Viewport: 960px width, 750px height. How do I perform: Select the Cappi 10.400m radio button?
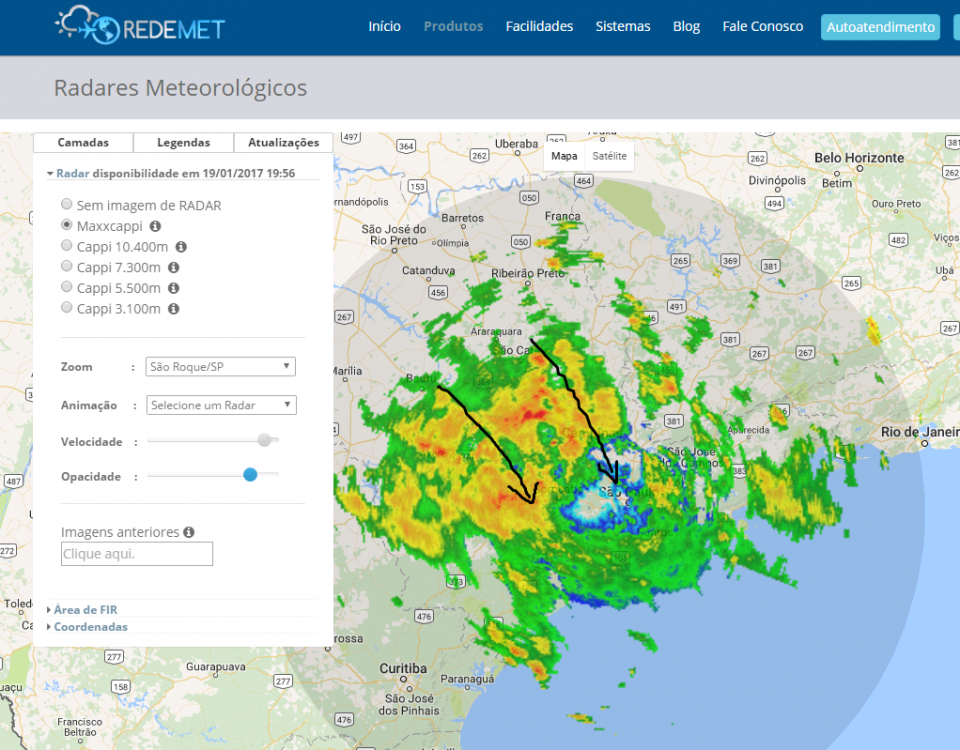[67, 246]
